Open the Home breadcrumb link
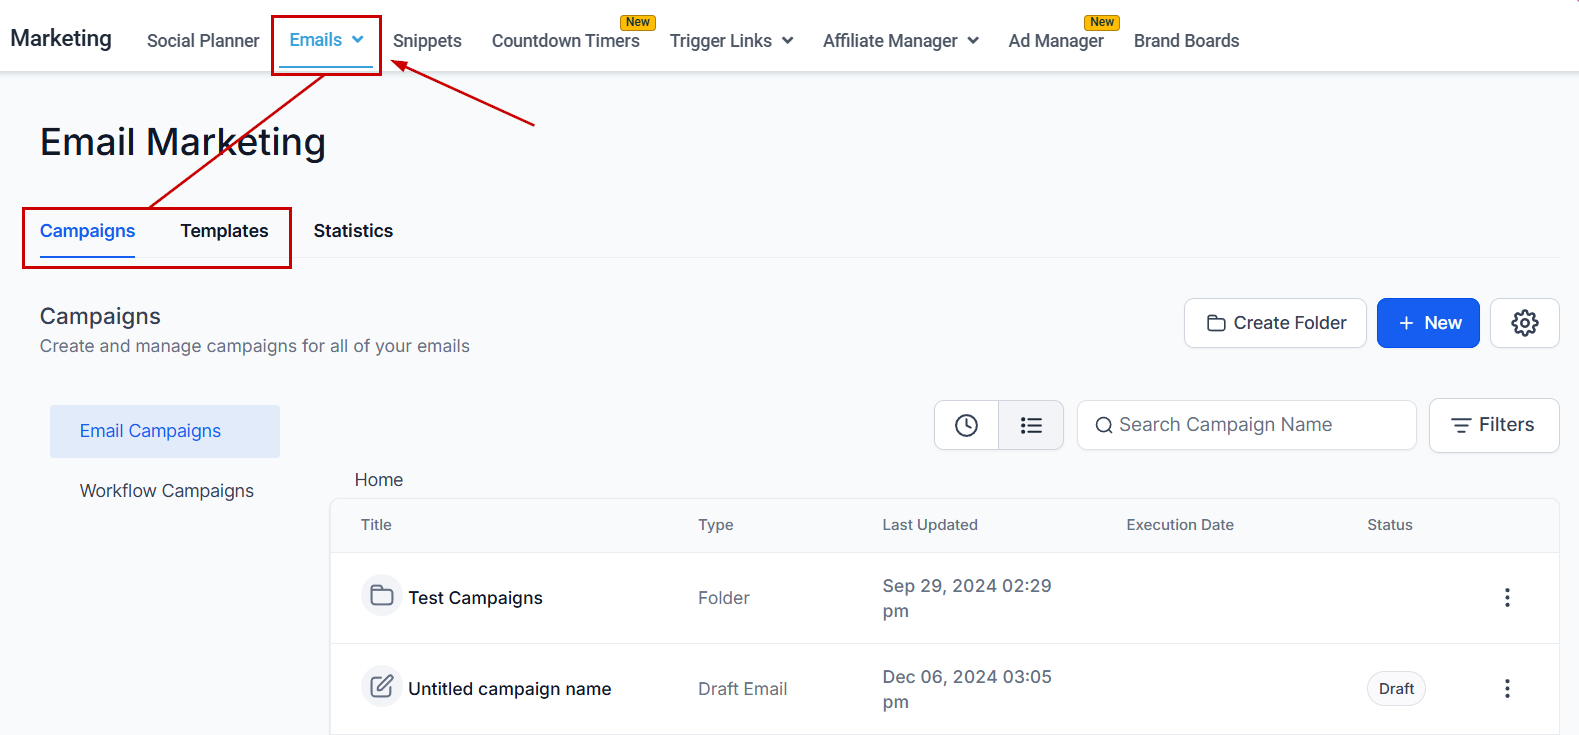This screenshot has width=1579, height=735. point(379,480)
